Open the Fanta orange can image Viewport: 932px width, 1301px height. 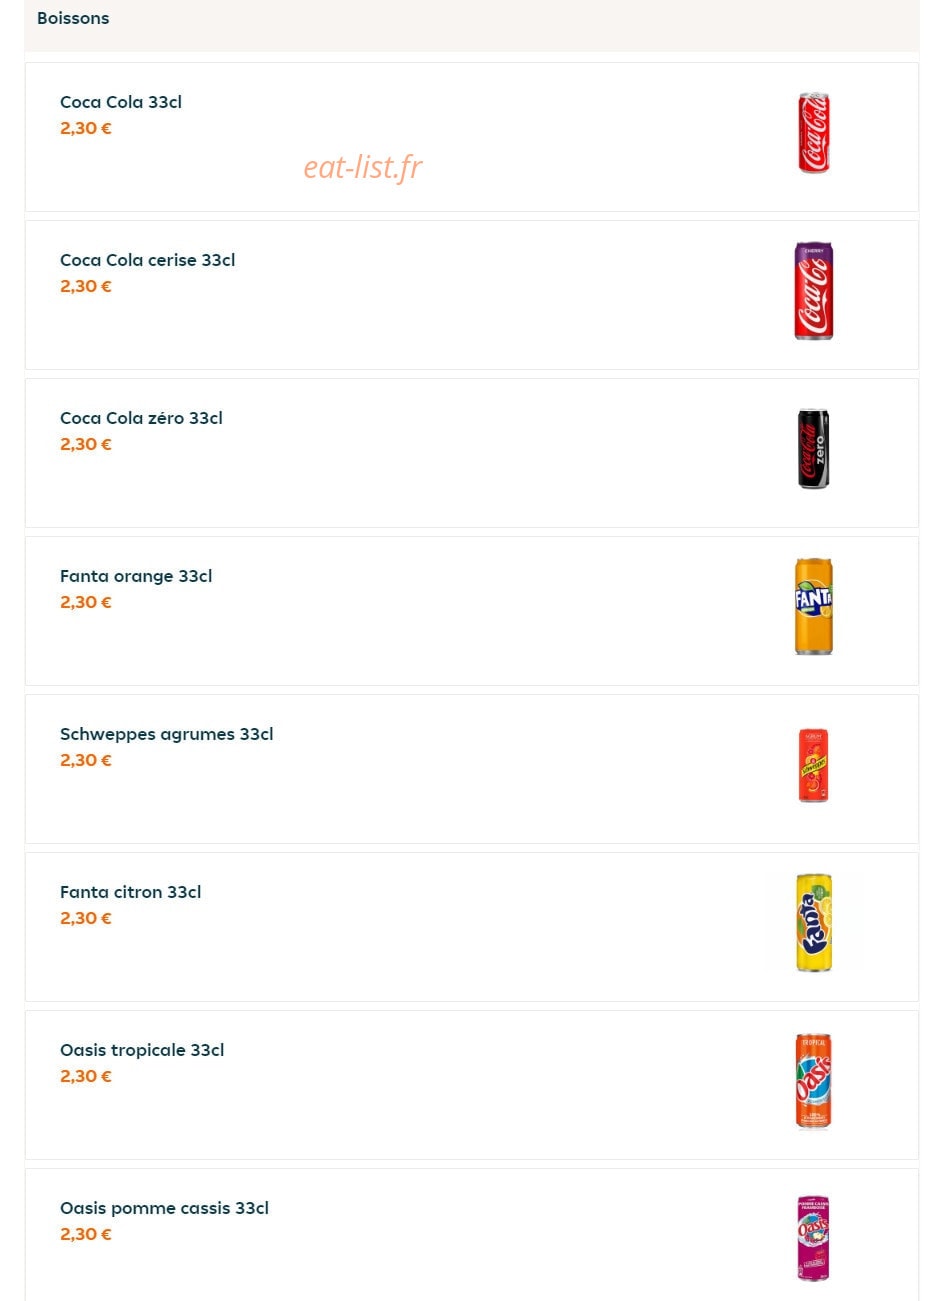tap(813, 607)
